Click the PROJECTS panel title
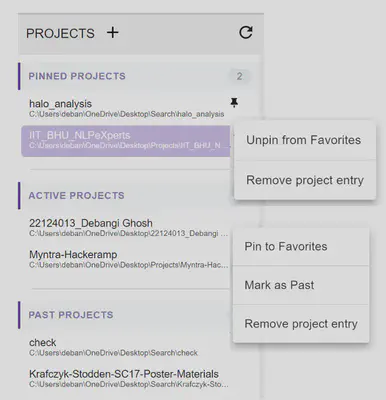The height and width of the screenshot is (400, 386). pyautogui.click(x=60, y=33)
